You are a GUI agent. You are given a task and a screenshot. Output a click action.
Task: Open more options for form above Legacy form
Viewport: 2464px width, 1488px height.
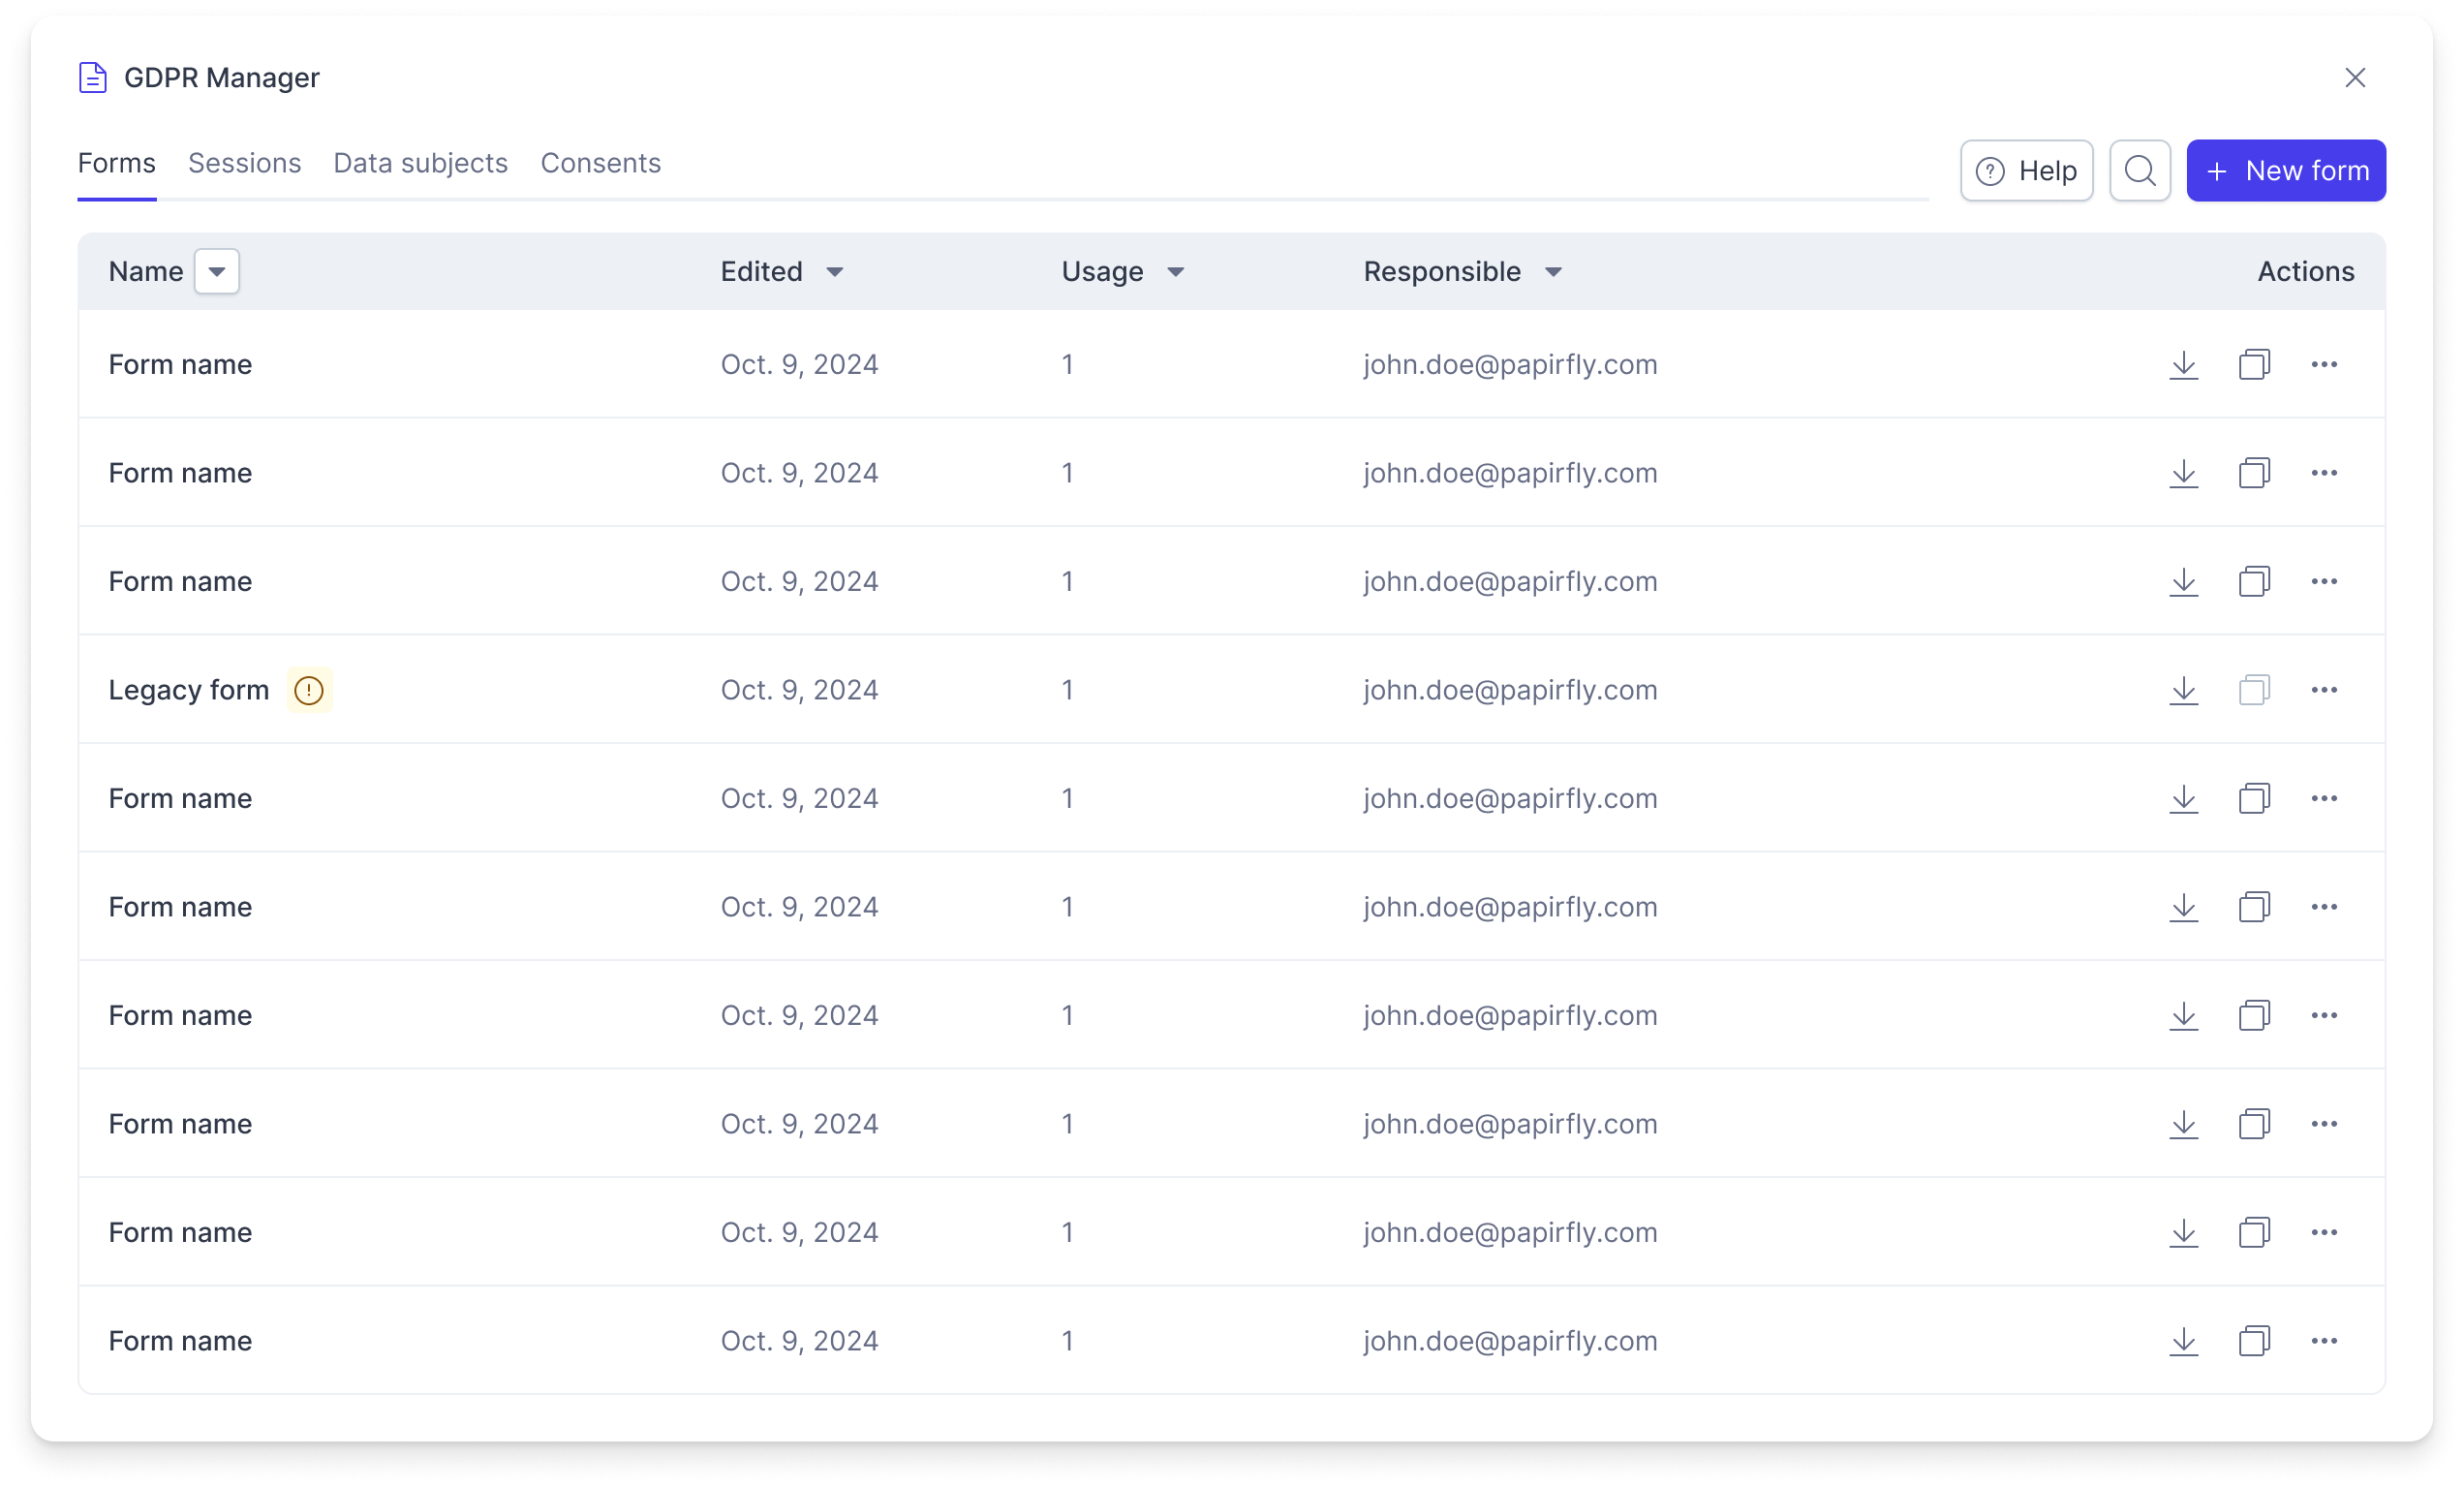2324,582
